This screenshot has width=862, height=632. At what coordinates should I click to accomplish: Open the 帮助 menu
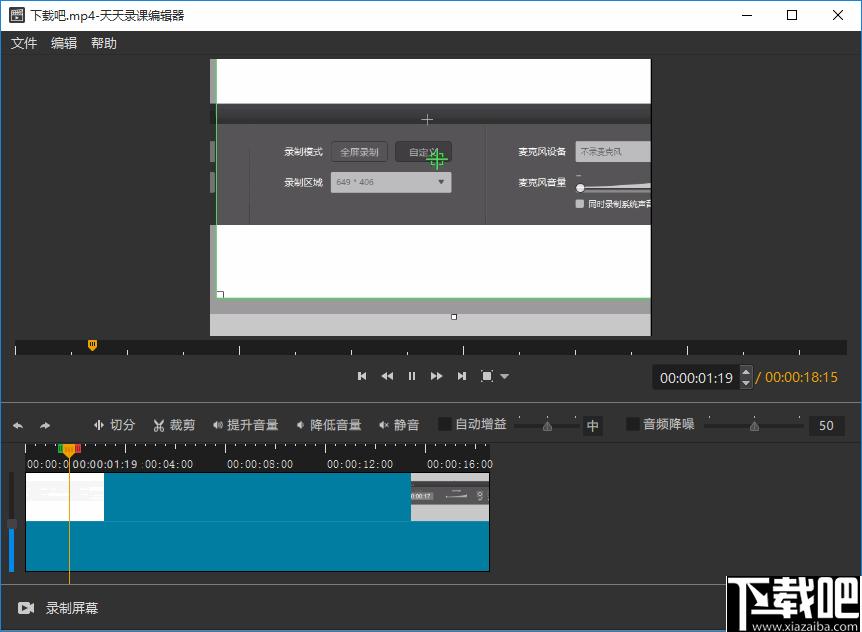point(104,43)
